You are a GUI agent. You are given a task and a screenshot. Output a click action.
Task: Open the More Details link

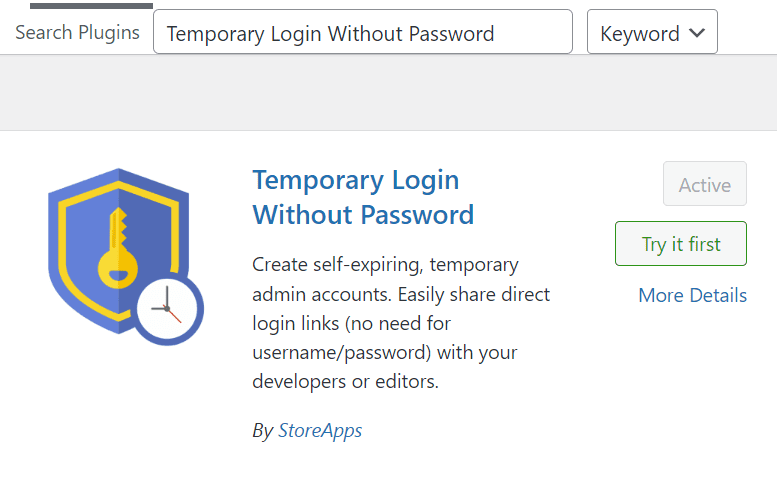tap(692, 295)
